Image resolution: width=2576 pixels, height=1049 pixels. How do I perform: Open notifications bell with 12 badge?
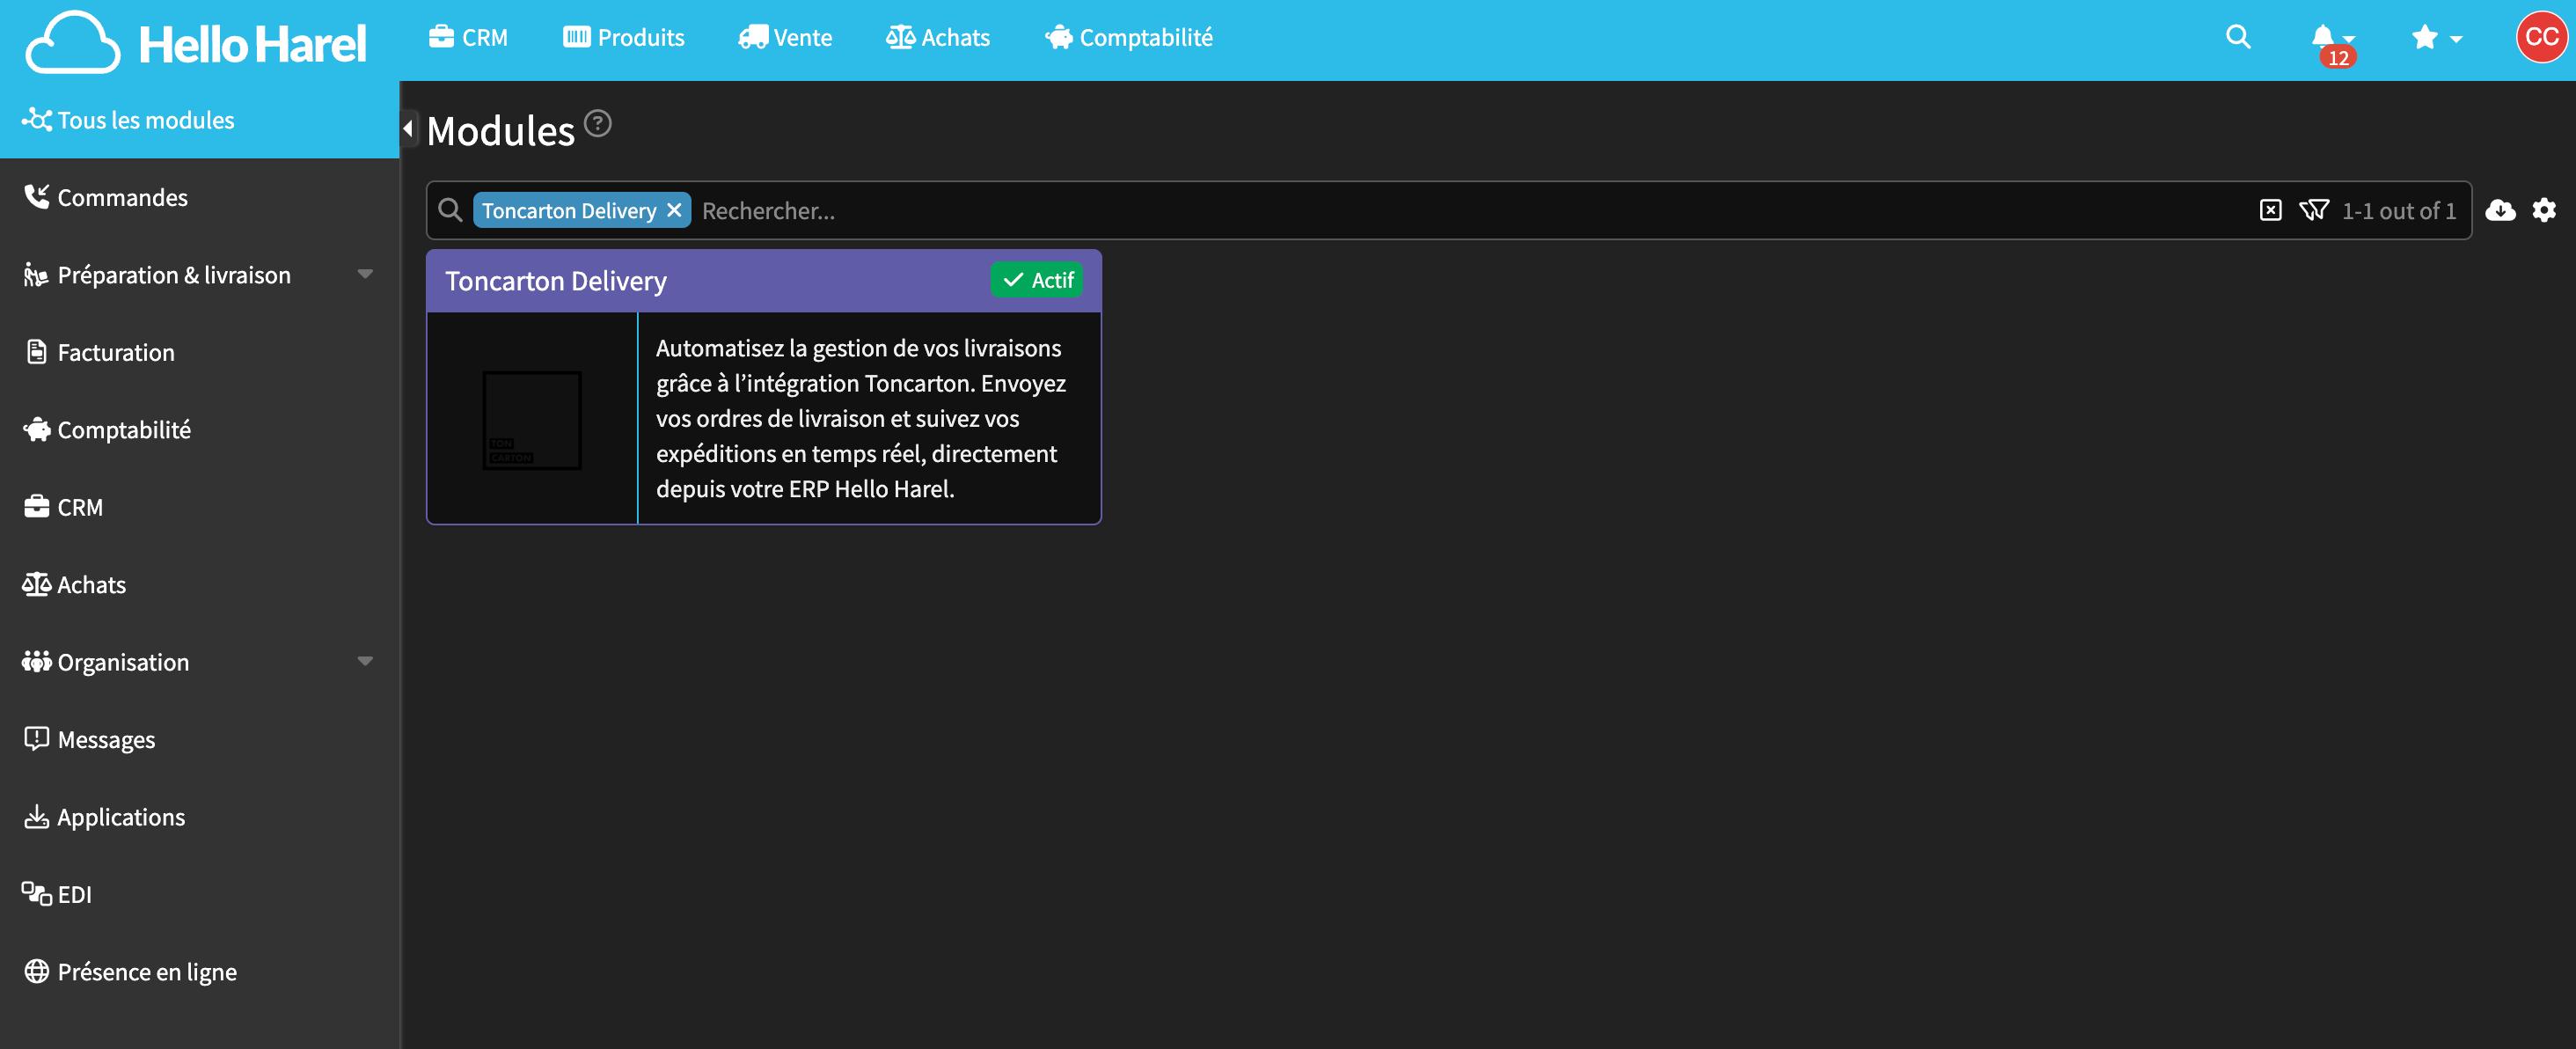2332,42
